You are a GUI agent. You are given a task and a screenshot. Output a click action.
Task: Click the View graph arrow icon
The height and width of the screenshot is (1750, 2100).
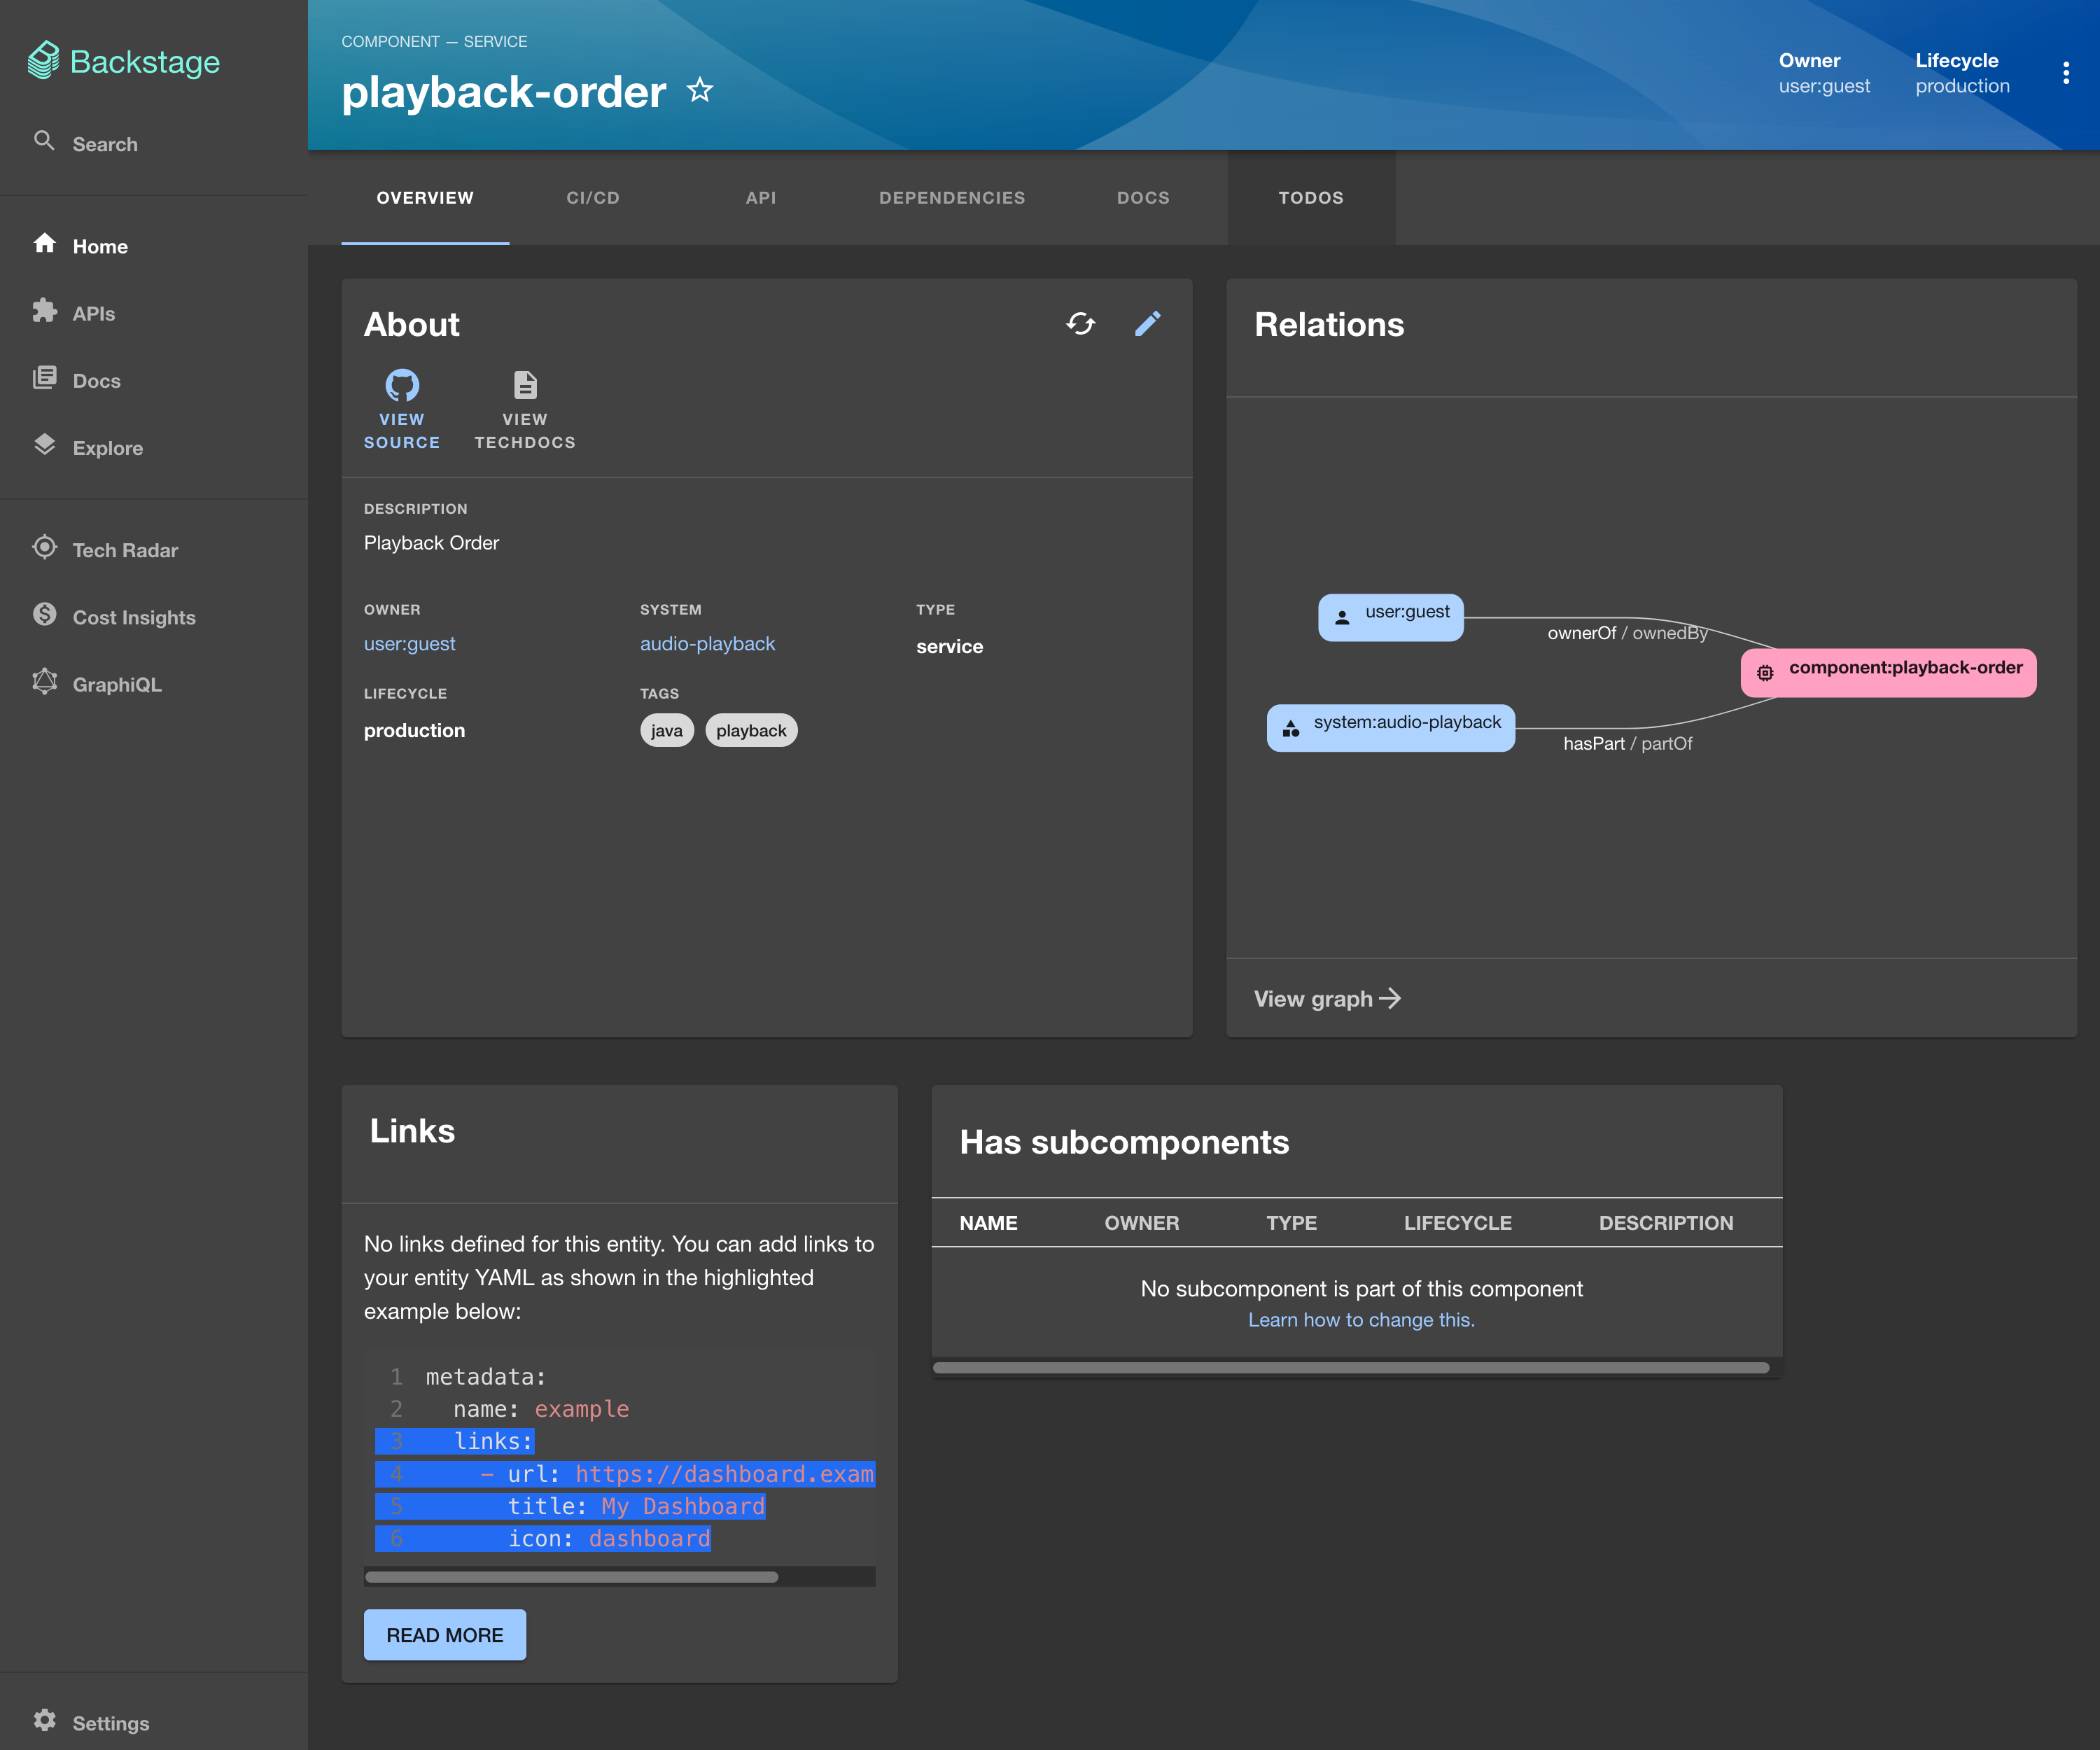tap(1390, 998)
